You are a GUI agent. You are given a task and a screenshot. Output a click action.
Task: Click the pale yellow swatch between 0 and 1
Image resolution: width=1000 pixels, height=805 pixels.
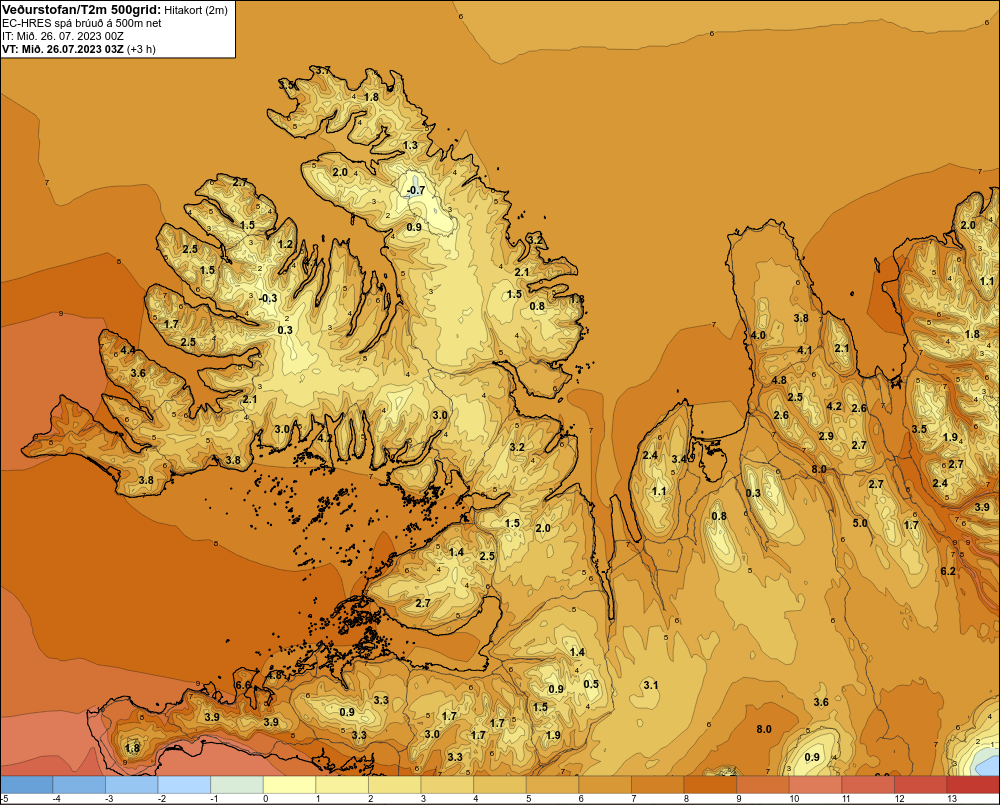(289, 785)
